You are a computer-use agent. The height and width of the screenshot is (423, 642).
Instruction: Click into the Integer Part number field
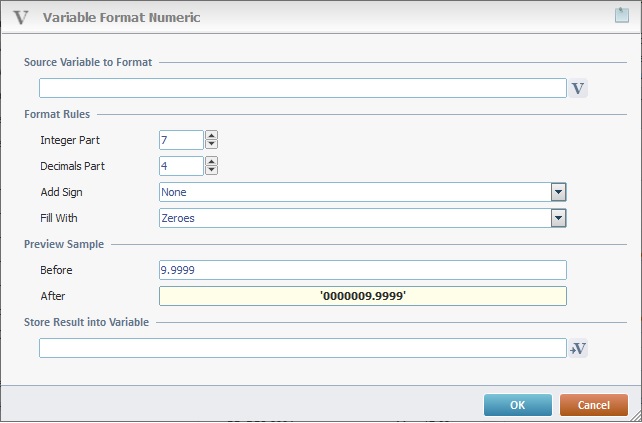pyautogui.click(x=181, y=140)
